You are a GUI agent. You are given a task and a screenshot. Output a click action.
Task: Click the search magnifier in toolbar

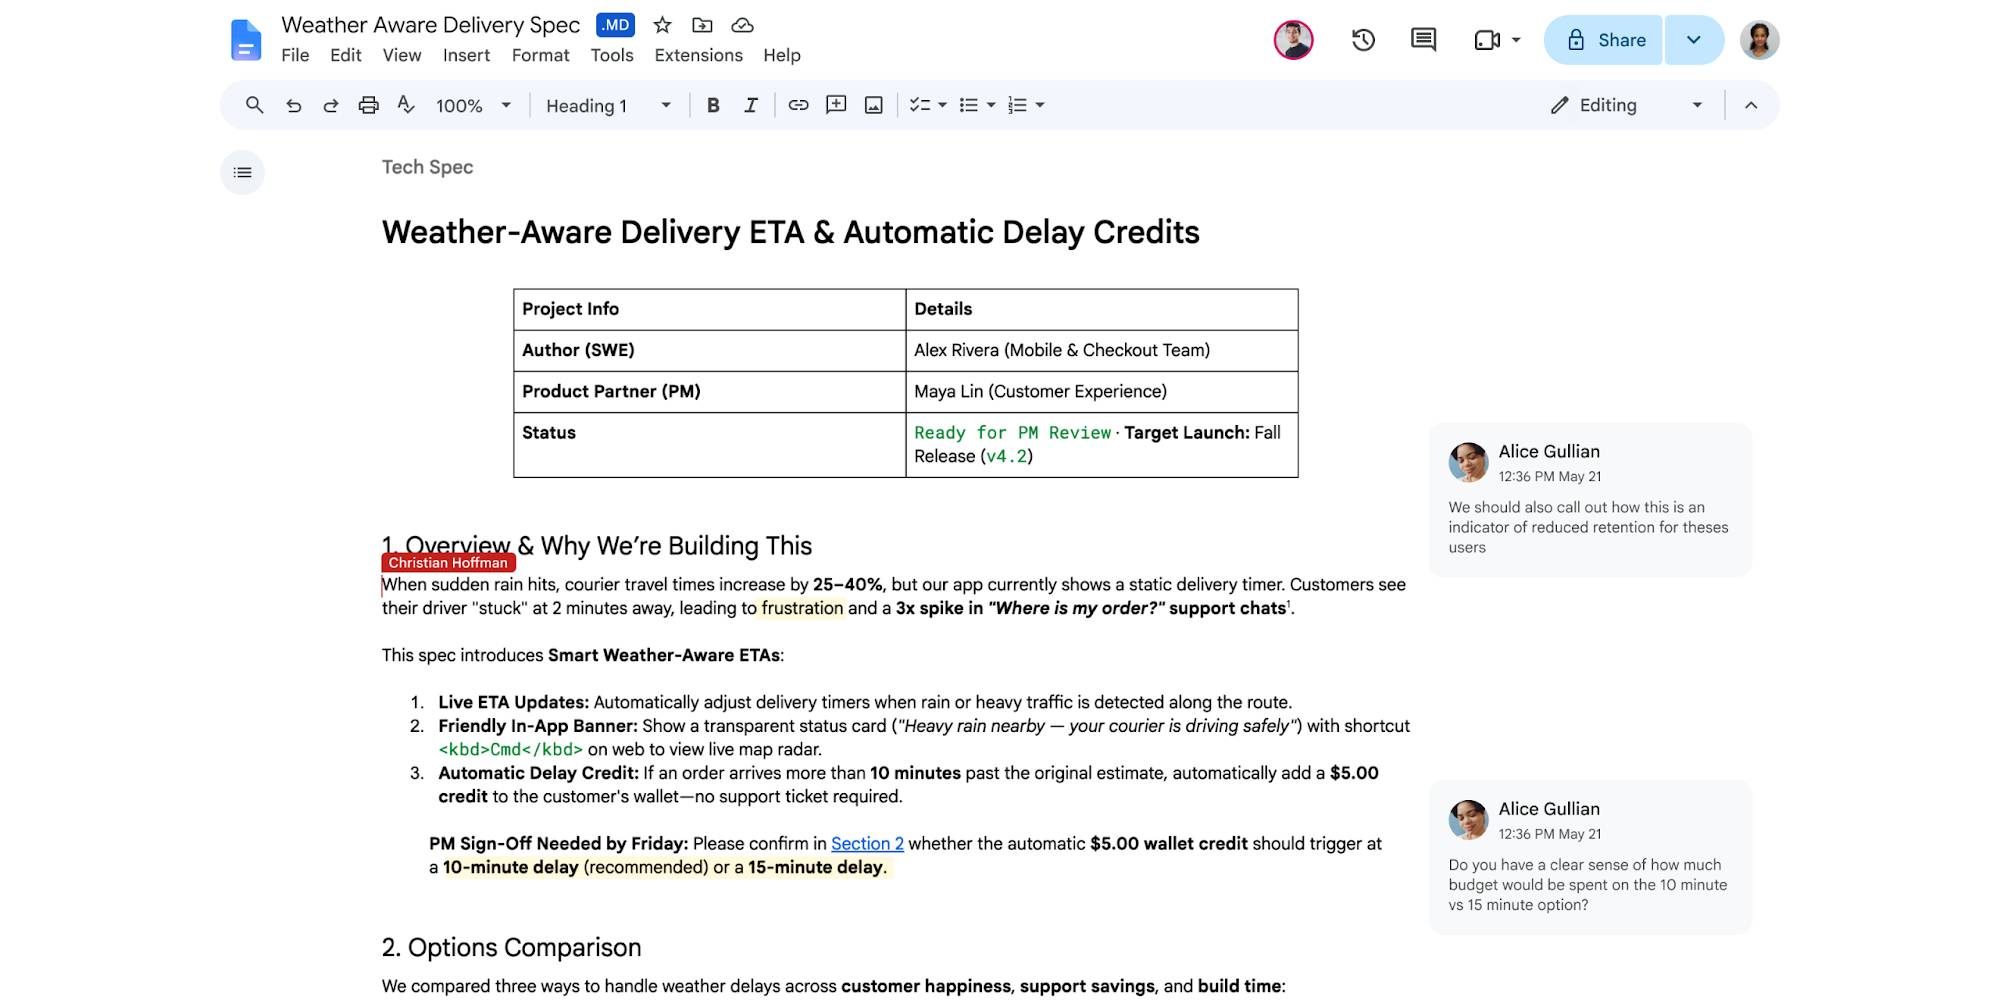254,105
